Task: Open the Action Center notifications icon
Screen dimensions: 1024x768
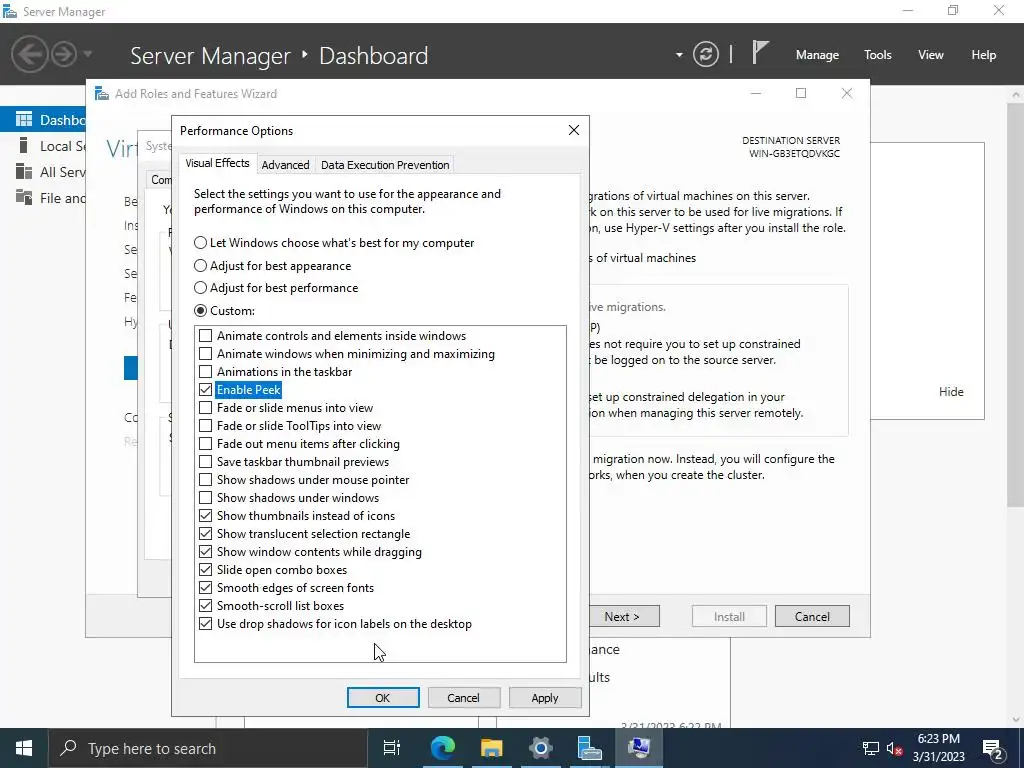Action: pos(993,748)
